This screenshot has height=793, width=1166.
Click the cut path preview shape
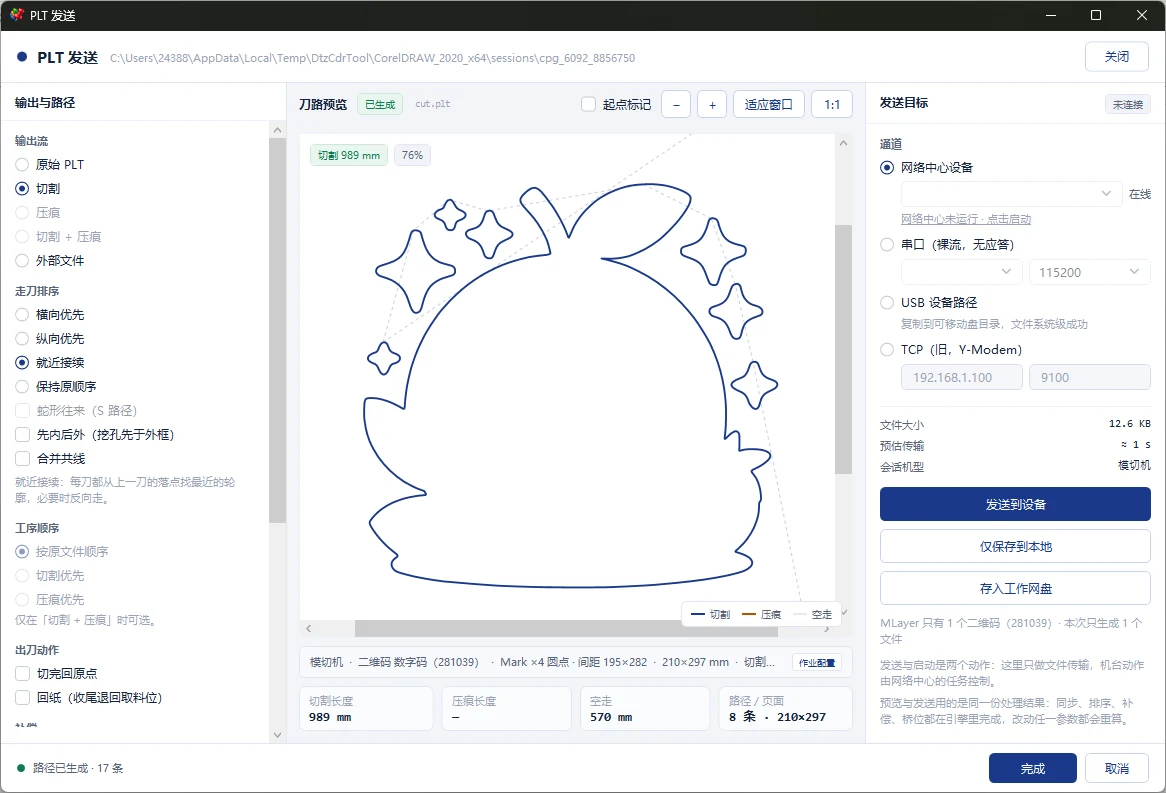point(571,385)
